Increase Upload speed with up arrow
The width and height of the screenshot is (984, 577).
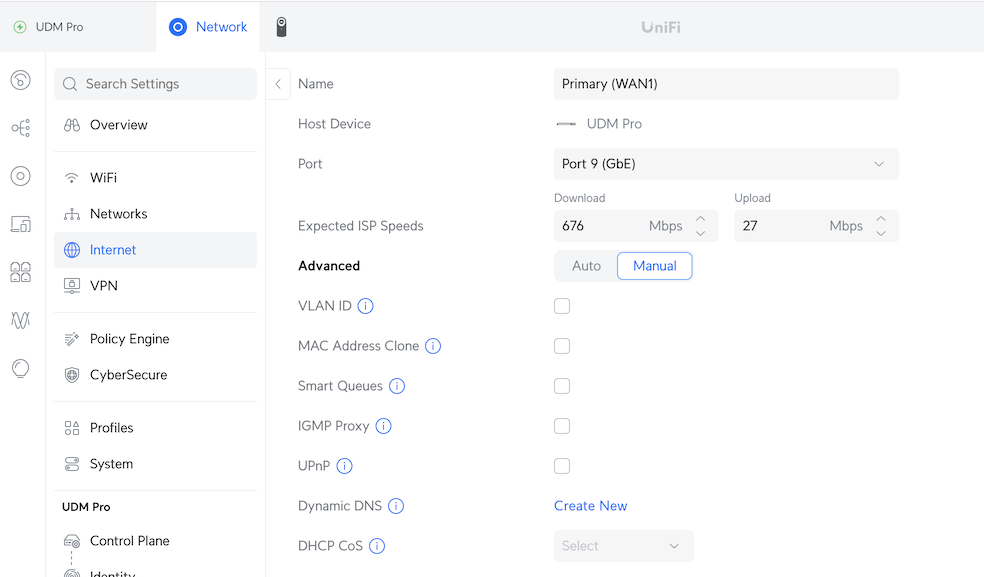(881, 218)
